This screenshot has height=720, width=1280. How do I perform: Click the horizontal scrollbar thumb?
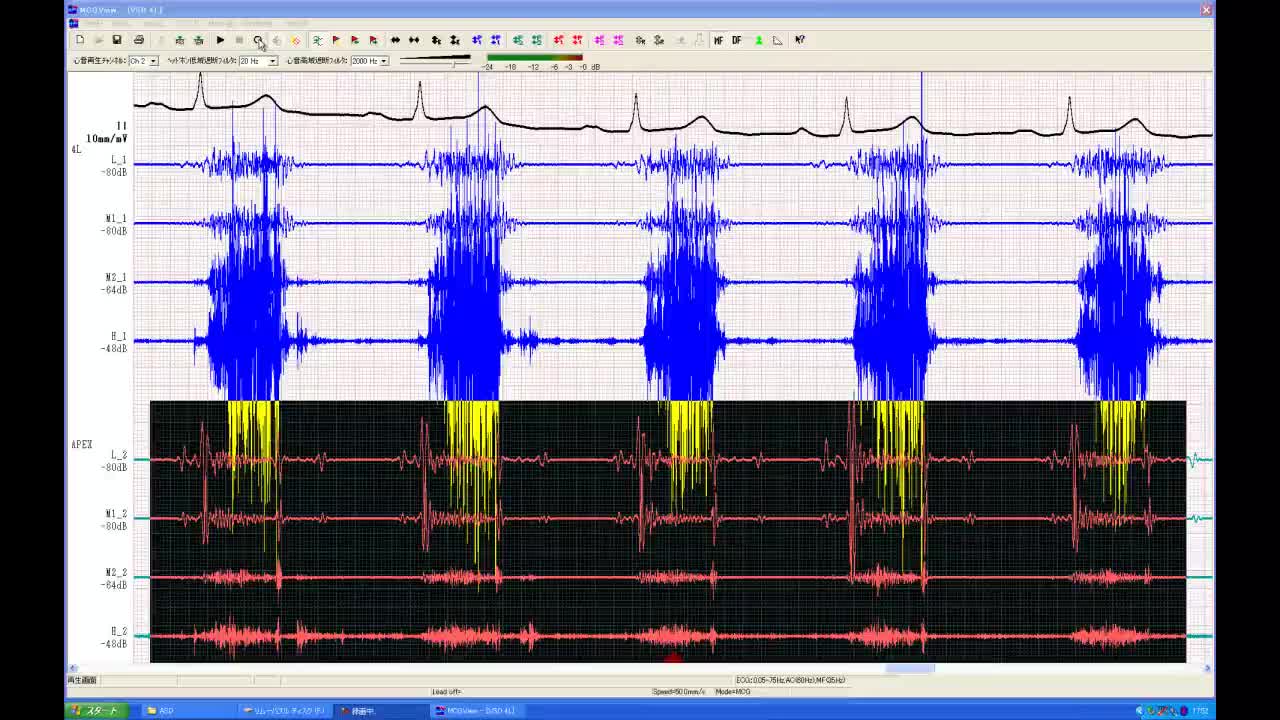(x=910, y=669)
